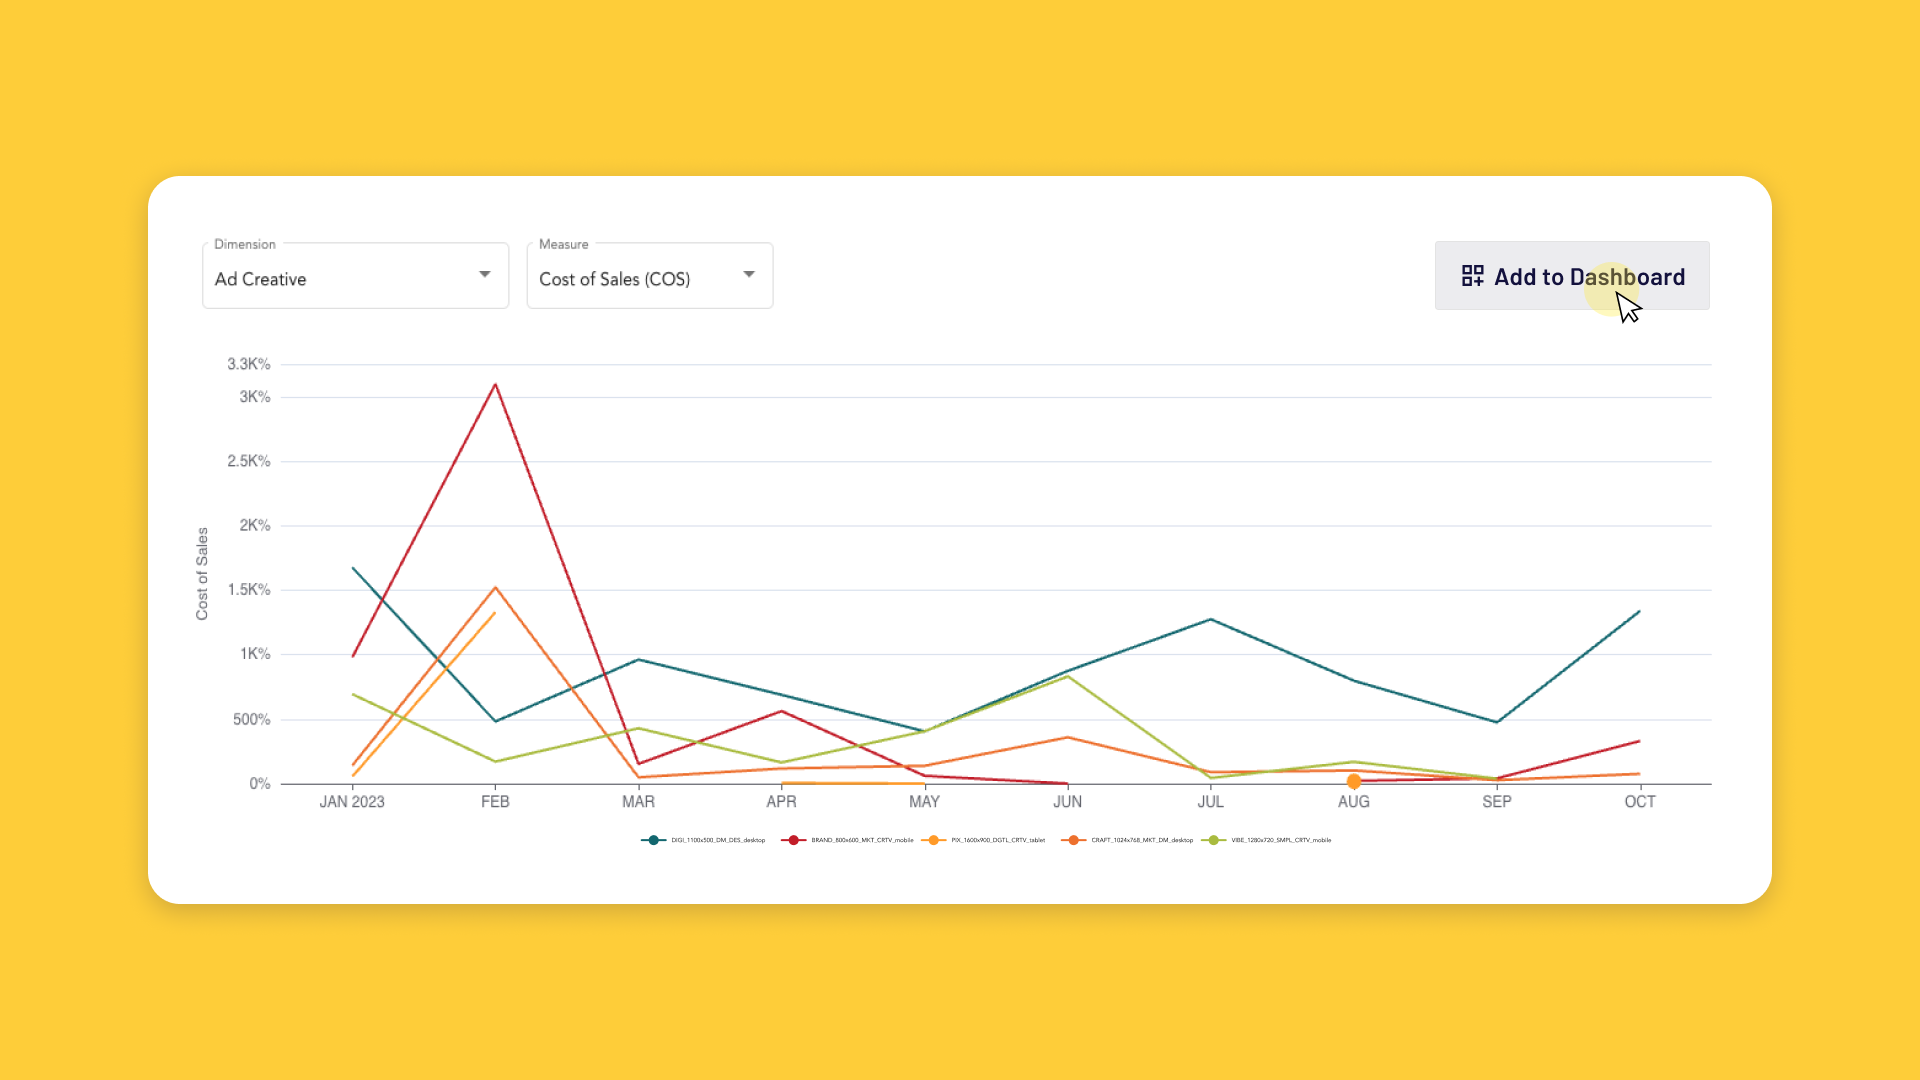Click the JAN 2023 axis label
The width and height of the screenshot is (1920, 1080).
click(x=352, y=802)
